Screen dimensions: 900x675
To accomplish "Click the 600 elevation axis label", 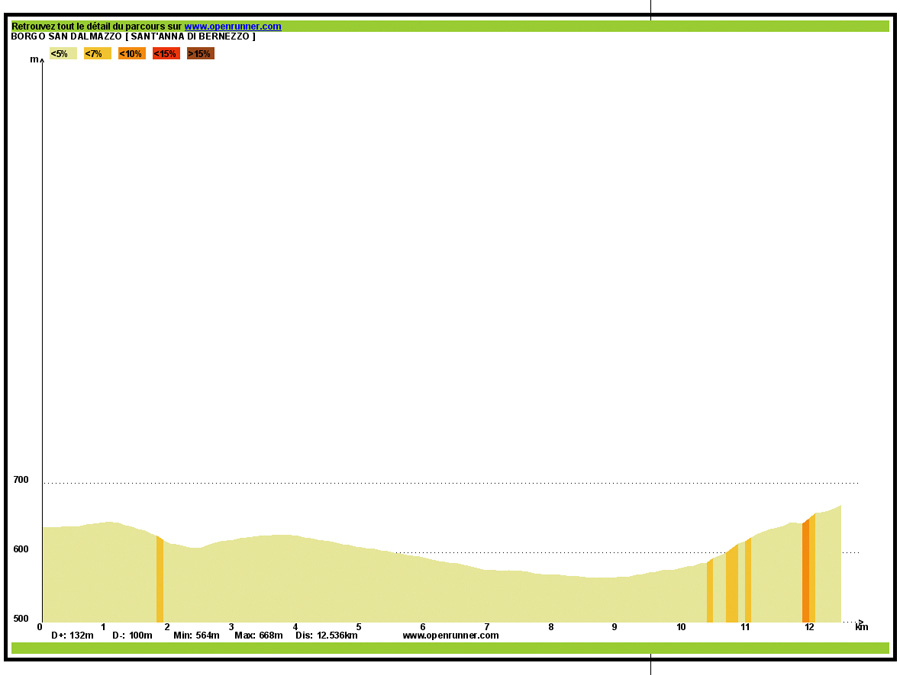I will 21,549.
